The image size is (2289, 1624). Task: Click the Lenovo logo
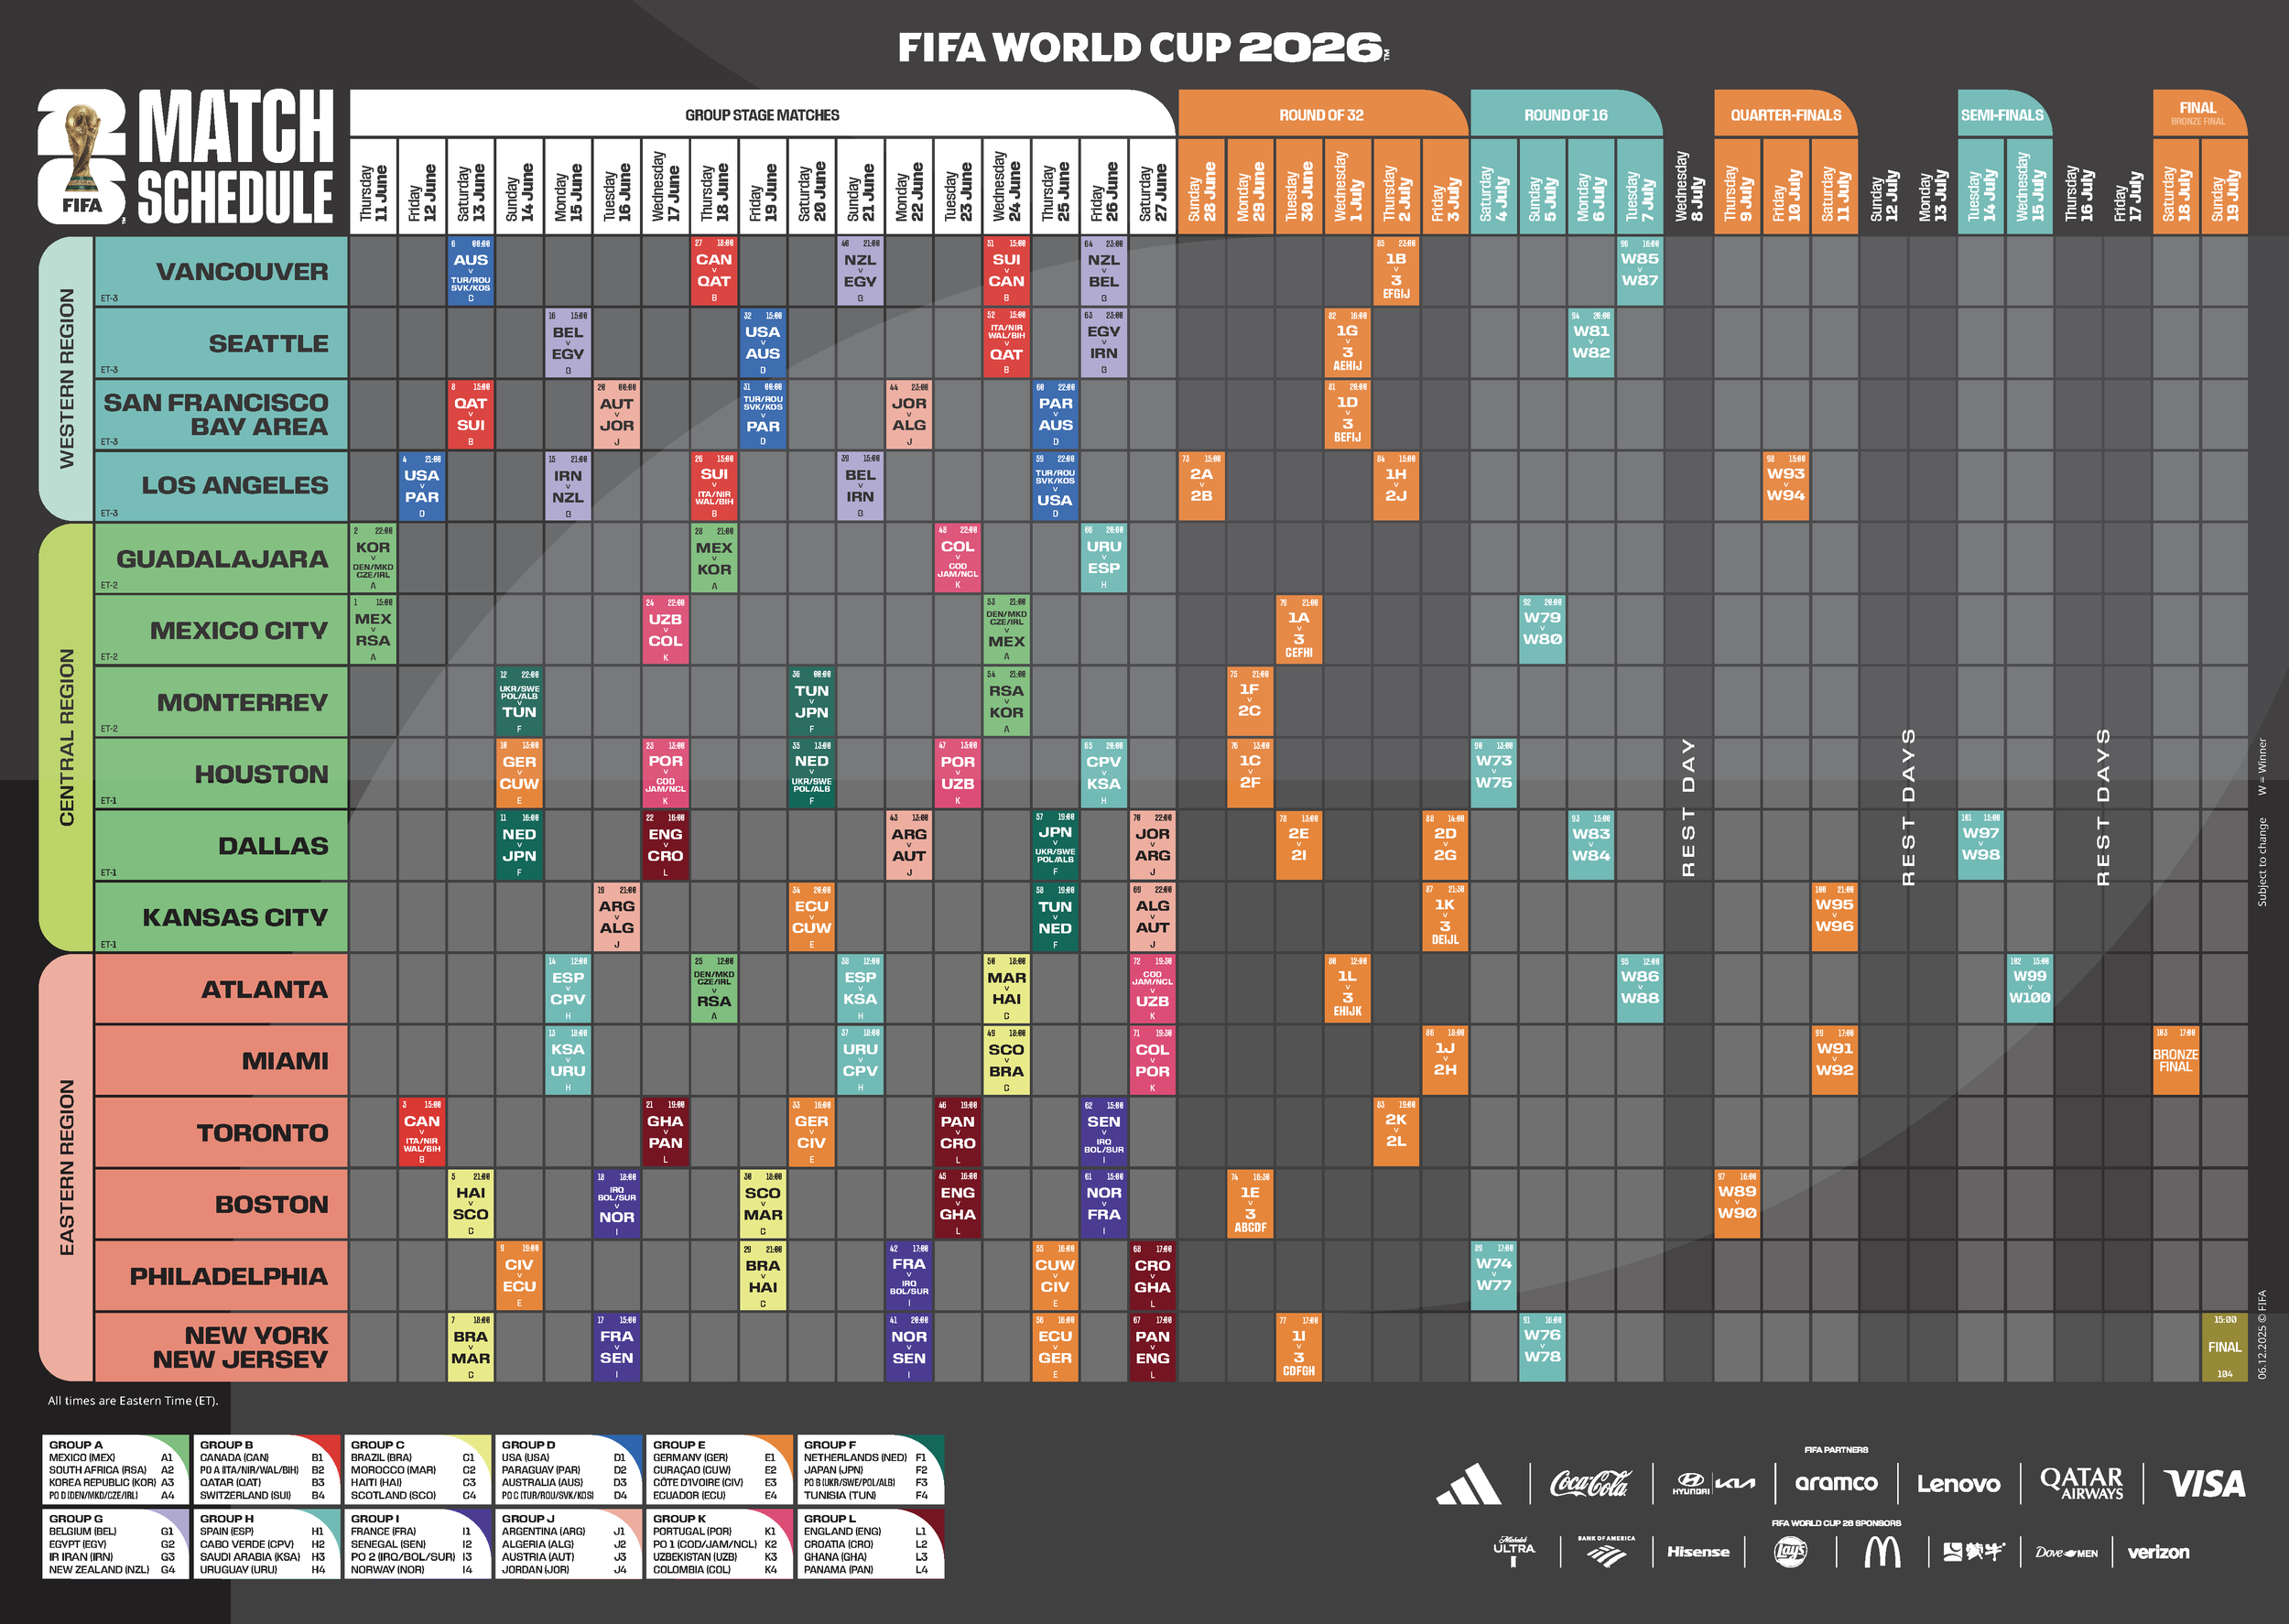1958,1484
